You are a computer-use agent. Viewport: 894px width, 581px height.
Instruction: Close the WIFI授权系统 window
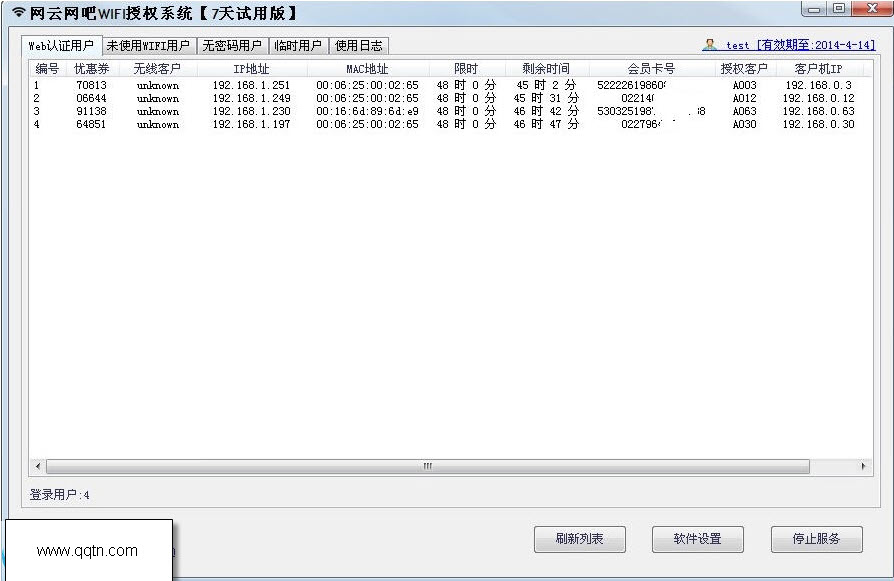coord(872,9)
